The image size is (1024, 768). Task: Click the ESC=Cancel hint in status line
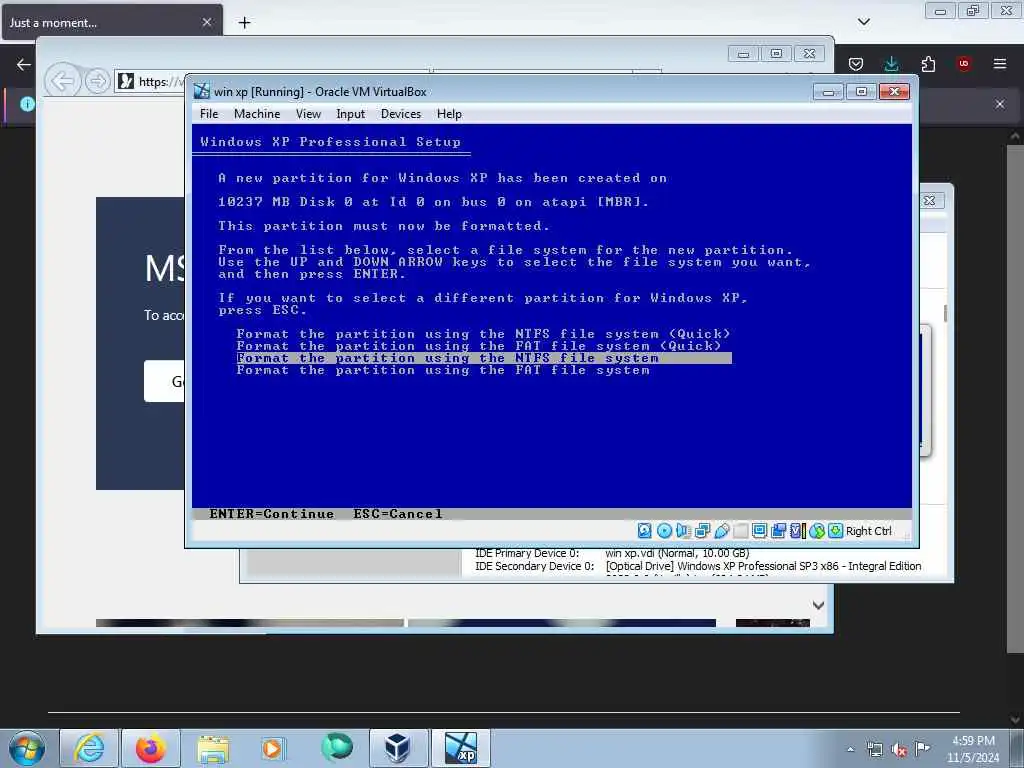(398, 514)
